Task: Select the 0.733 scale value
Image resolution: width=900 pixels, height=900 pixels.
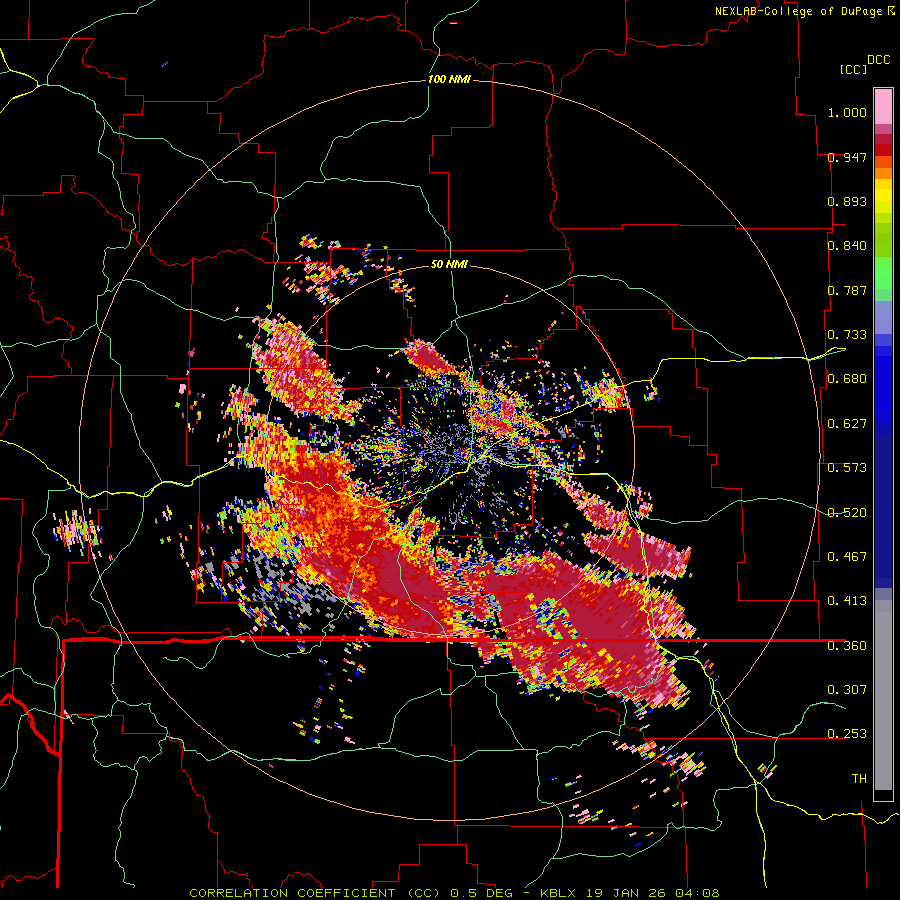Action: 847,334
